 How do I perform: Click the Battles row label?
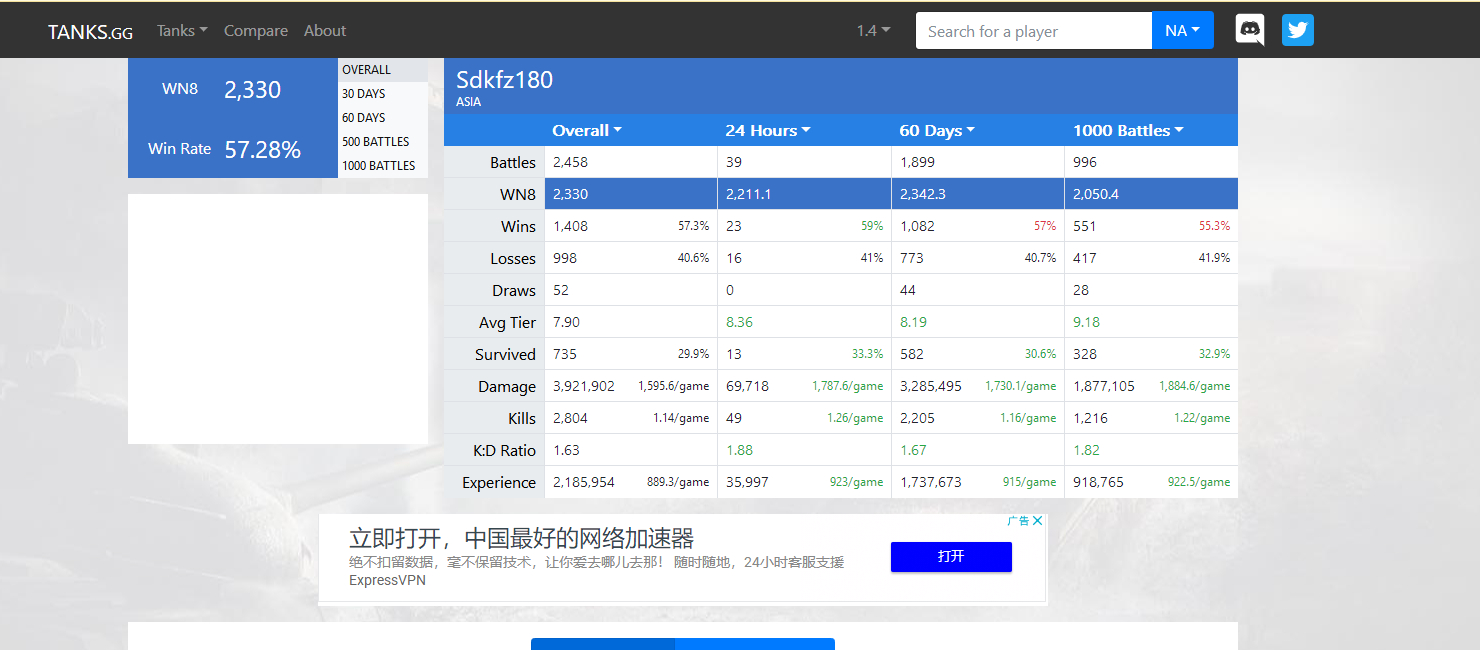[x=513, y=163]
